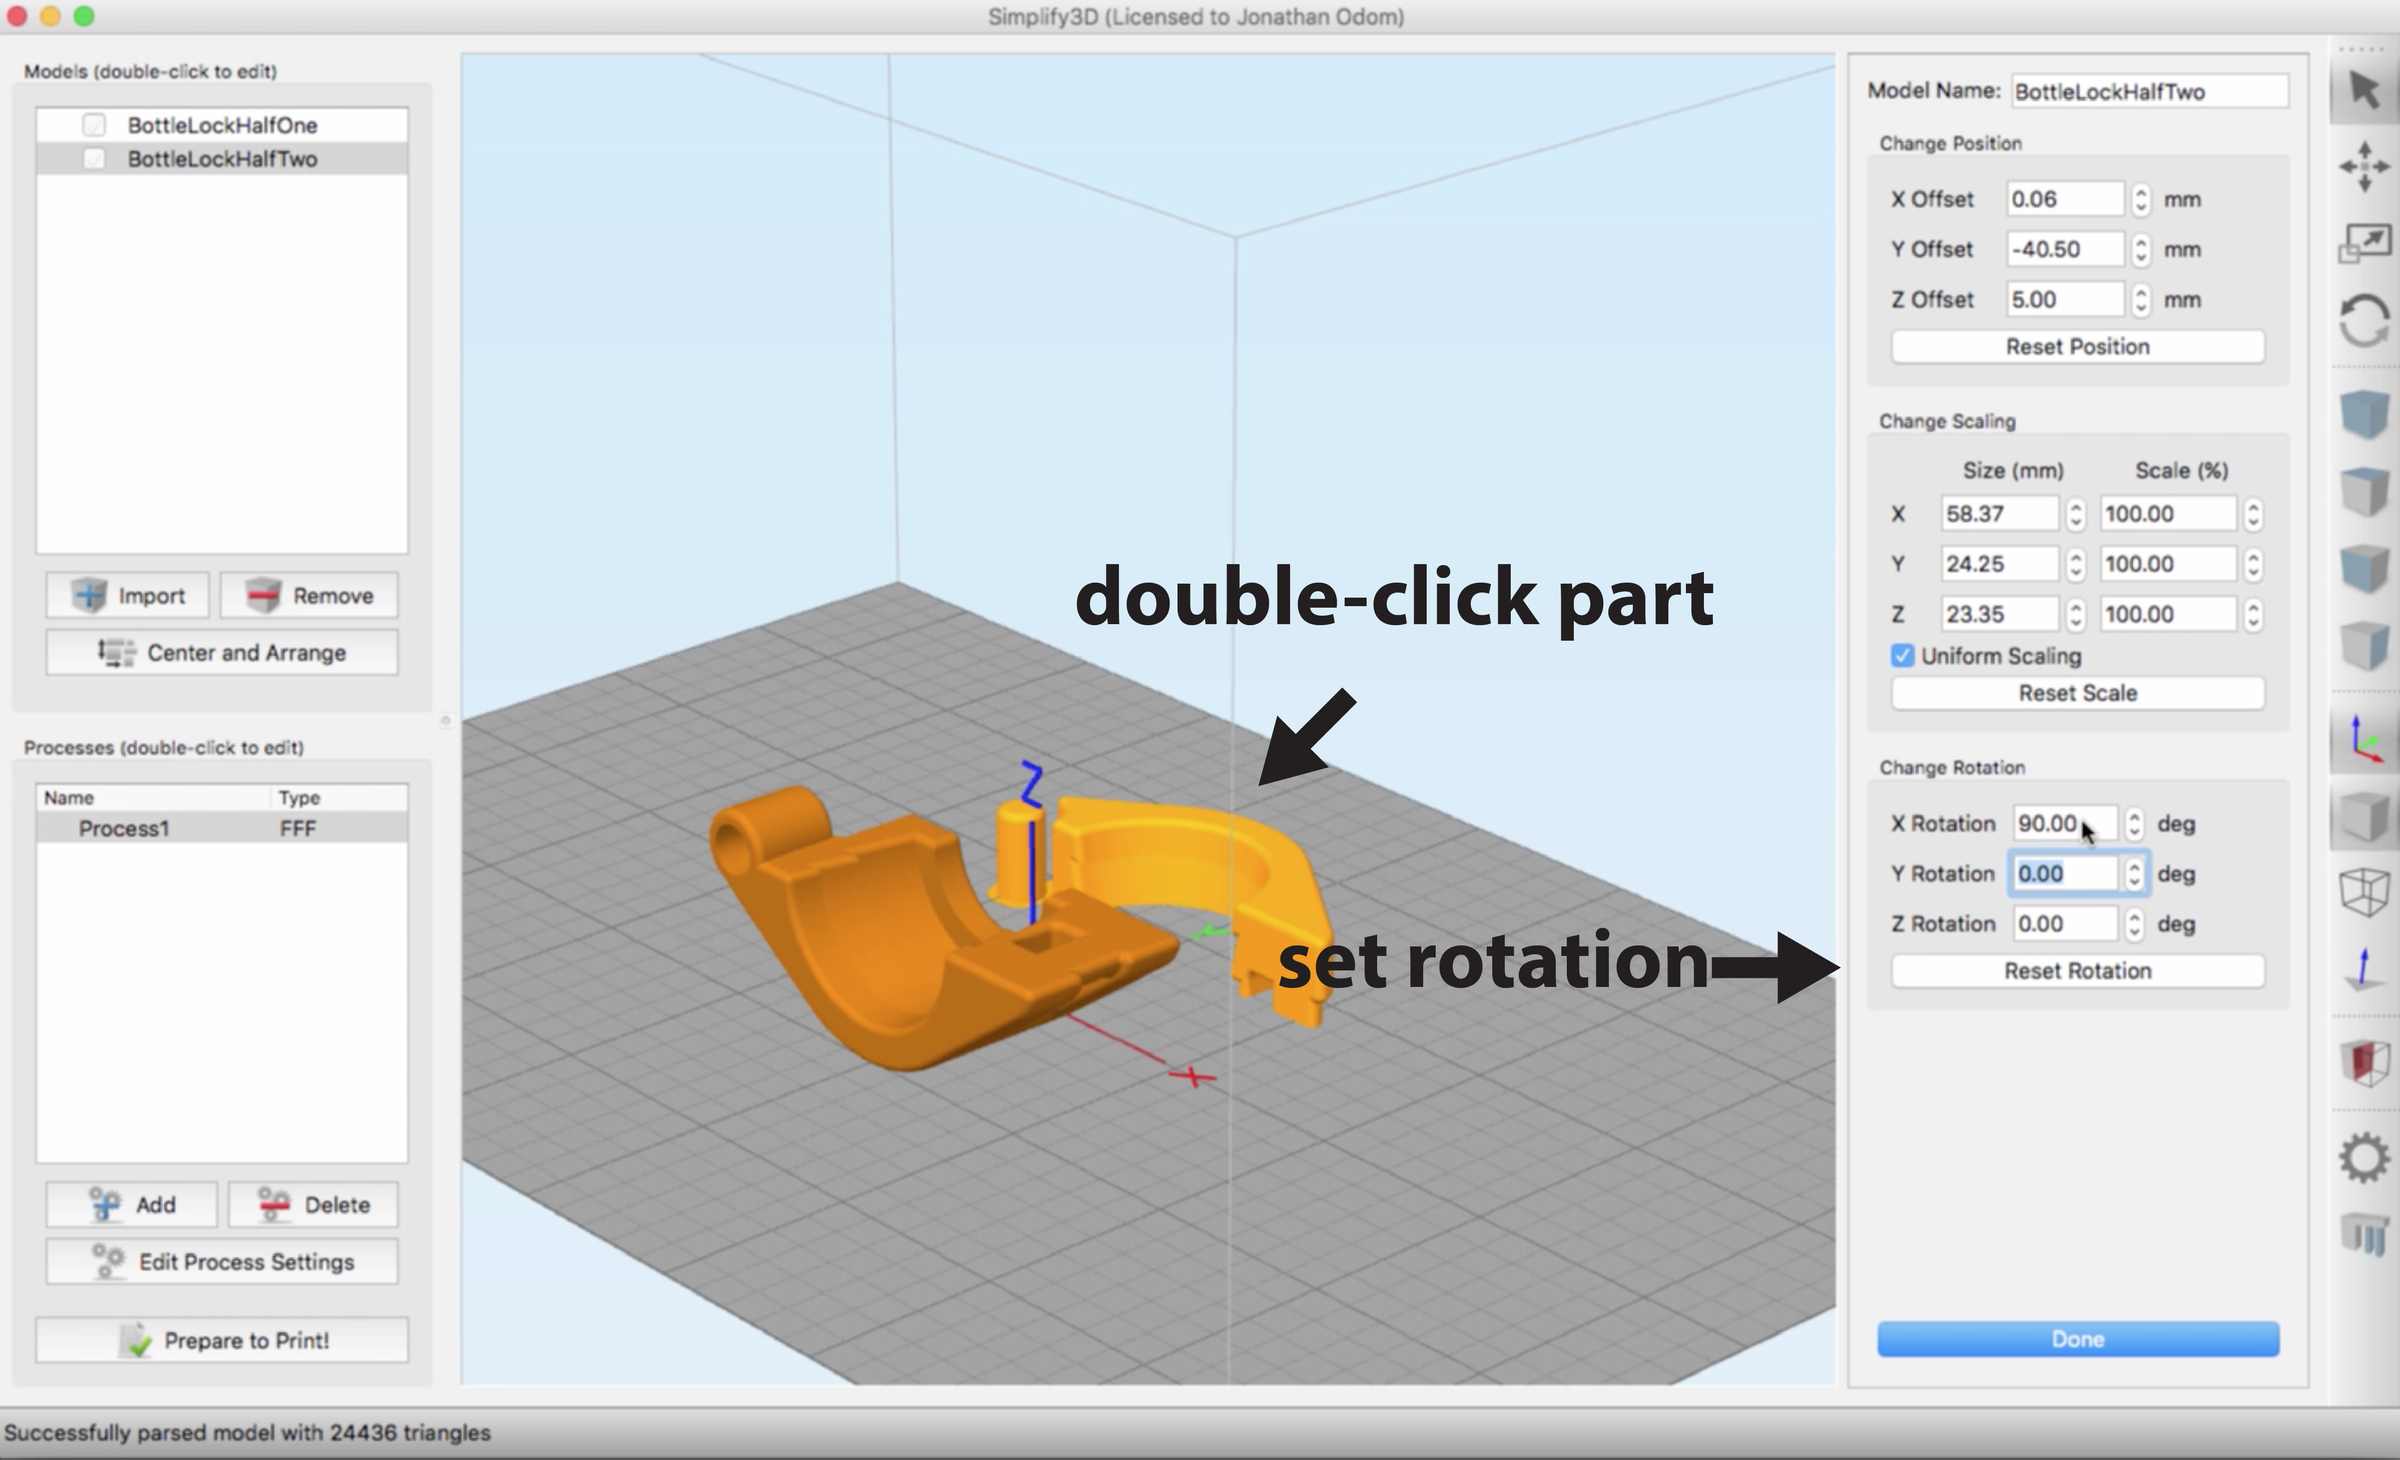This screenshot has height=1460, width=2400.
Task: Activate the translate model tool
Action: [2365, 167]
